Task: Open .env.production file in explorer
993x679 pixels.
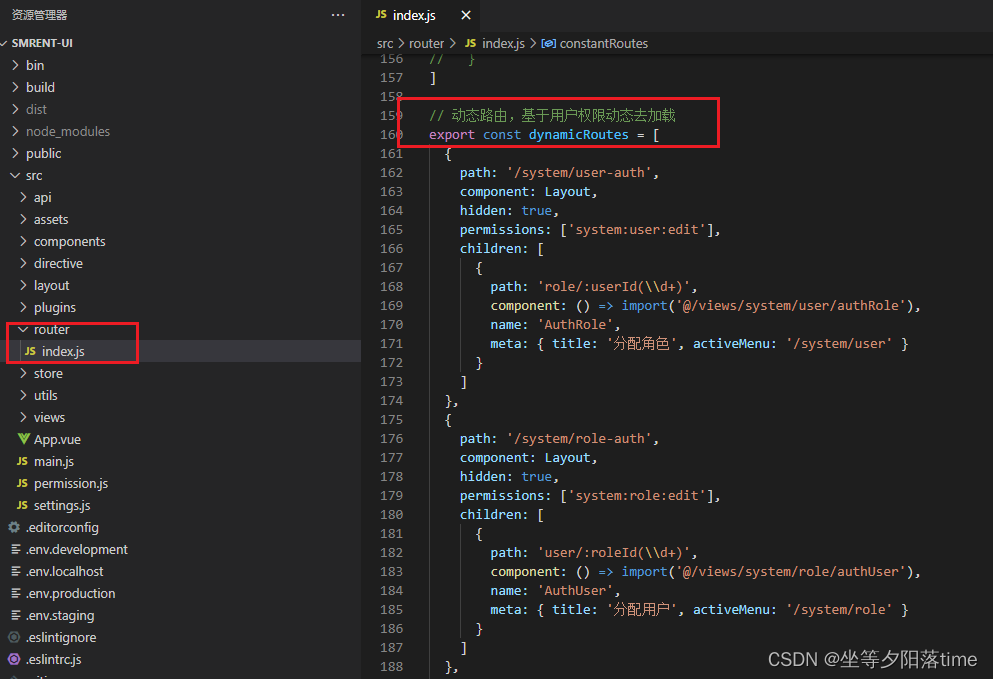Action: 70,593
